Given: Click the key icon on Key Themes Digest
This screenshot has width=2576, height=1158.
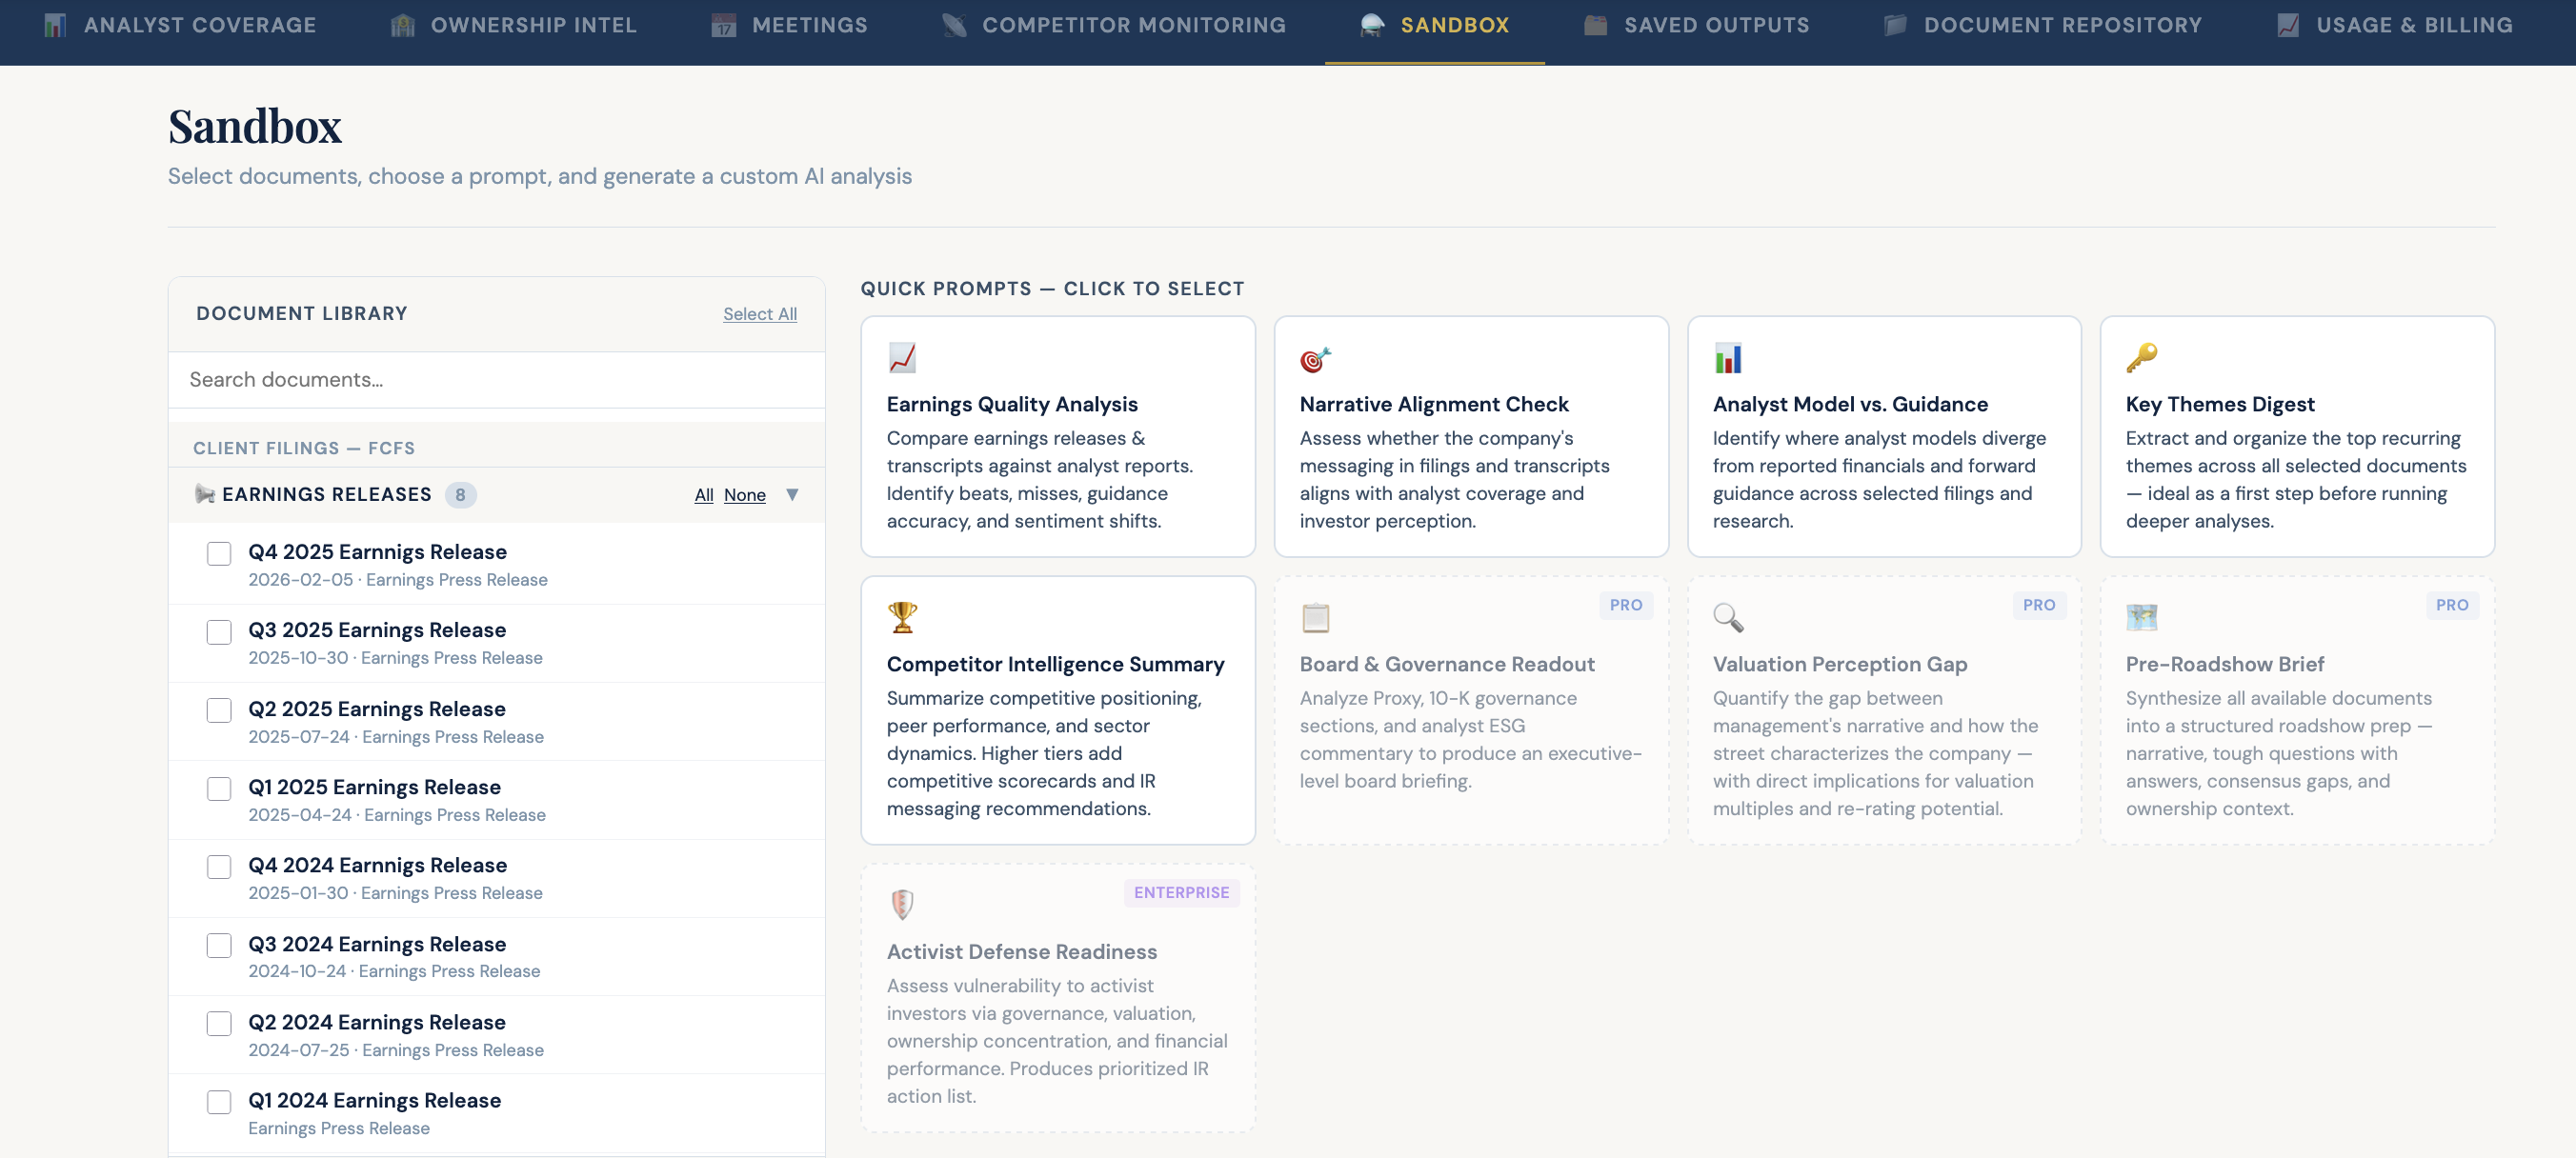Looking at the screenshot, I should pyautogui.click(x=2141, y=358).
